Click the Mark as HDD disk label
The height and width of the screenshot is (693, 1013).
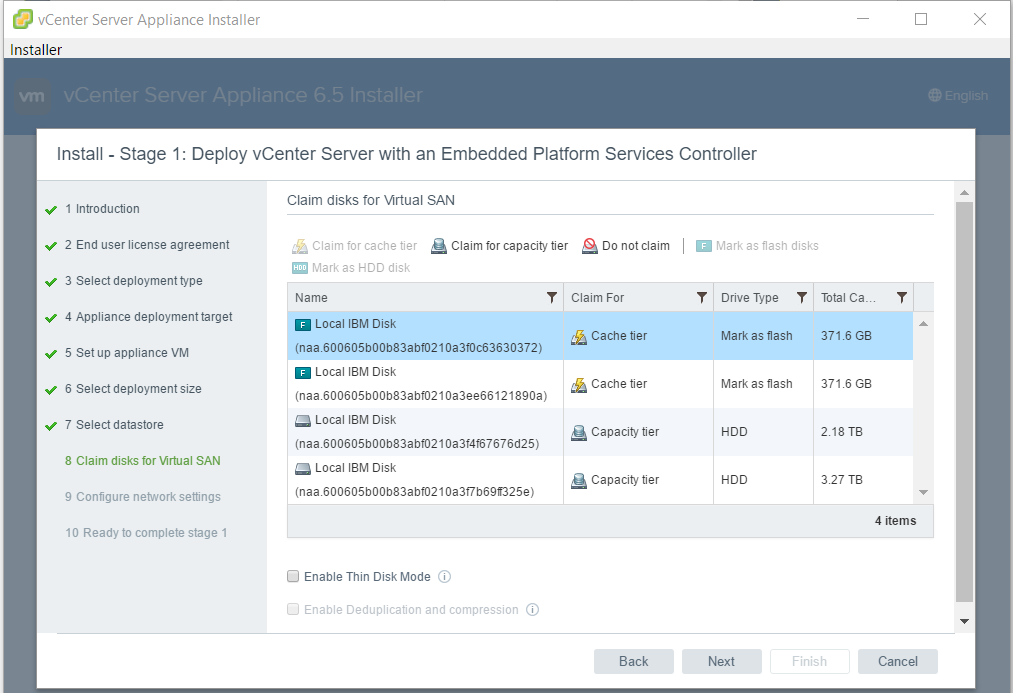360,268
